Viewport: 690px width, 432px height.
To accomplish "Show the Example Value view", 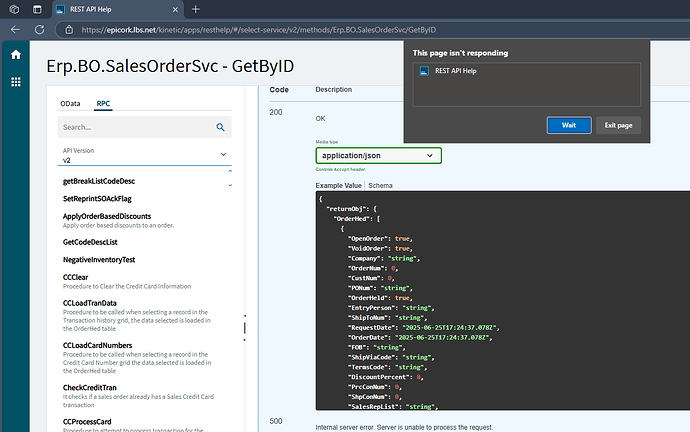I will tap(338, 186).
